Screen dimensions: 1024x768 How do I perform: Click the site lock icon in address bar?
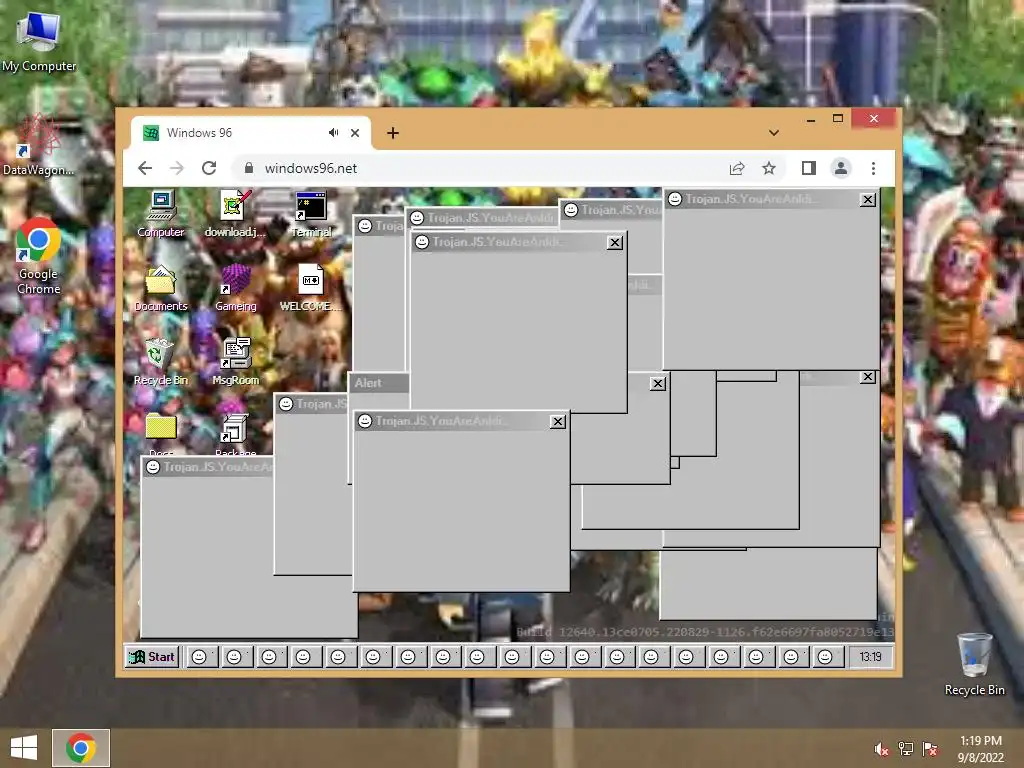(249, 168)
